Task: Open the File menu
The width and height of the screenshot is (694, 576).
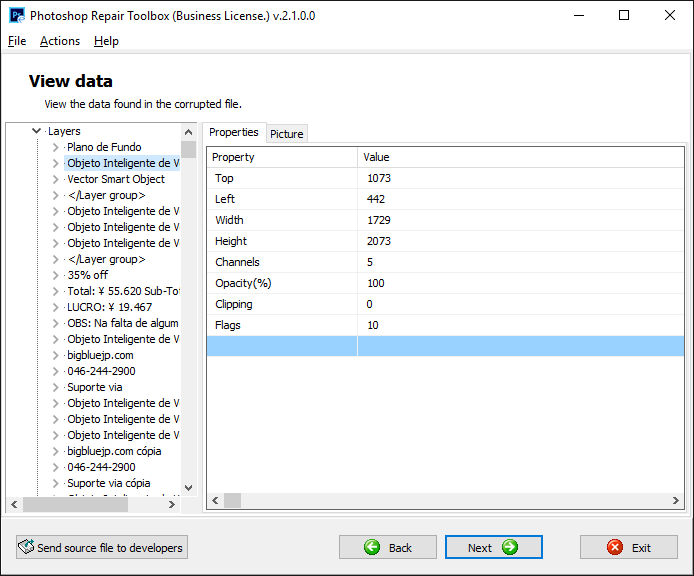Action: point(17,41)
